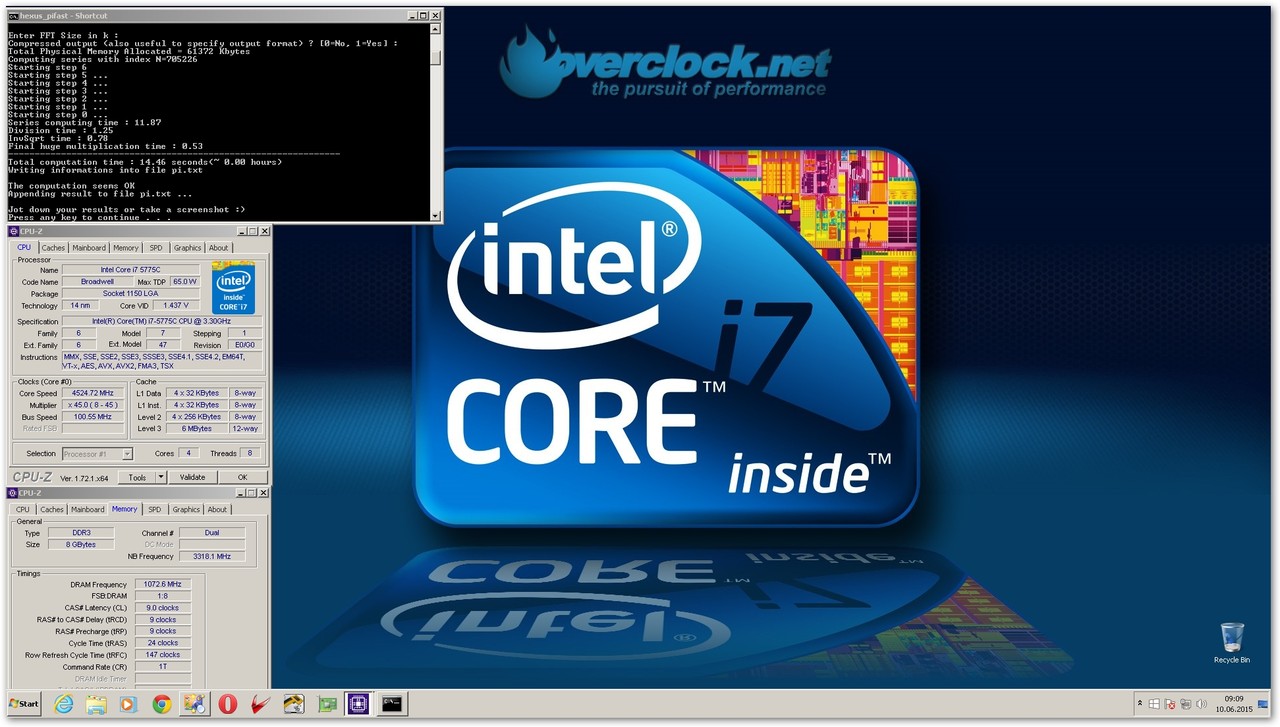
Task: Click the red checkmark taskbar icon
Action: pyautogui.click(x=260, y=704)
